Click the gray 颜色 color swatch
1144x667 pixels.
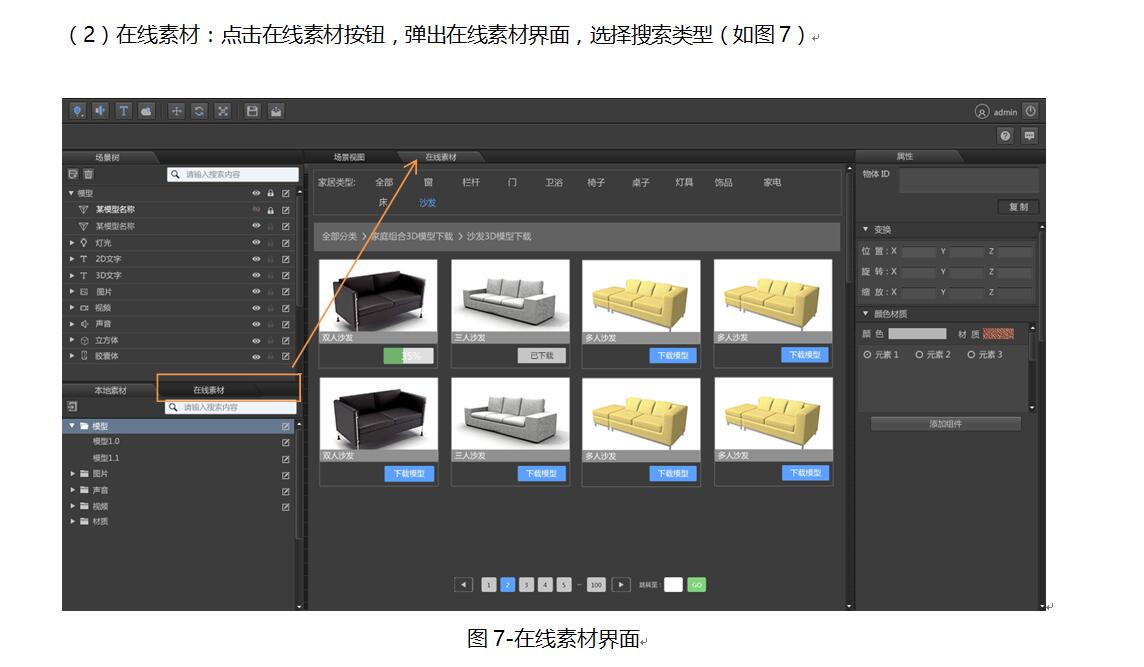pyautogui.click(x=917, y=334)
